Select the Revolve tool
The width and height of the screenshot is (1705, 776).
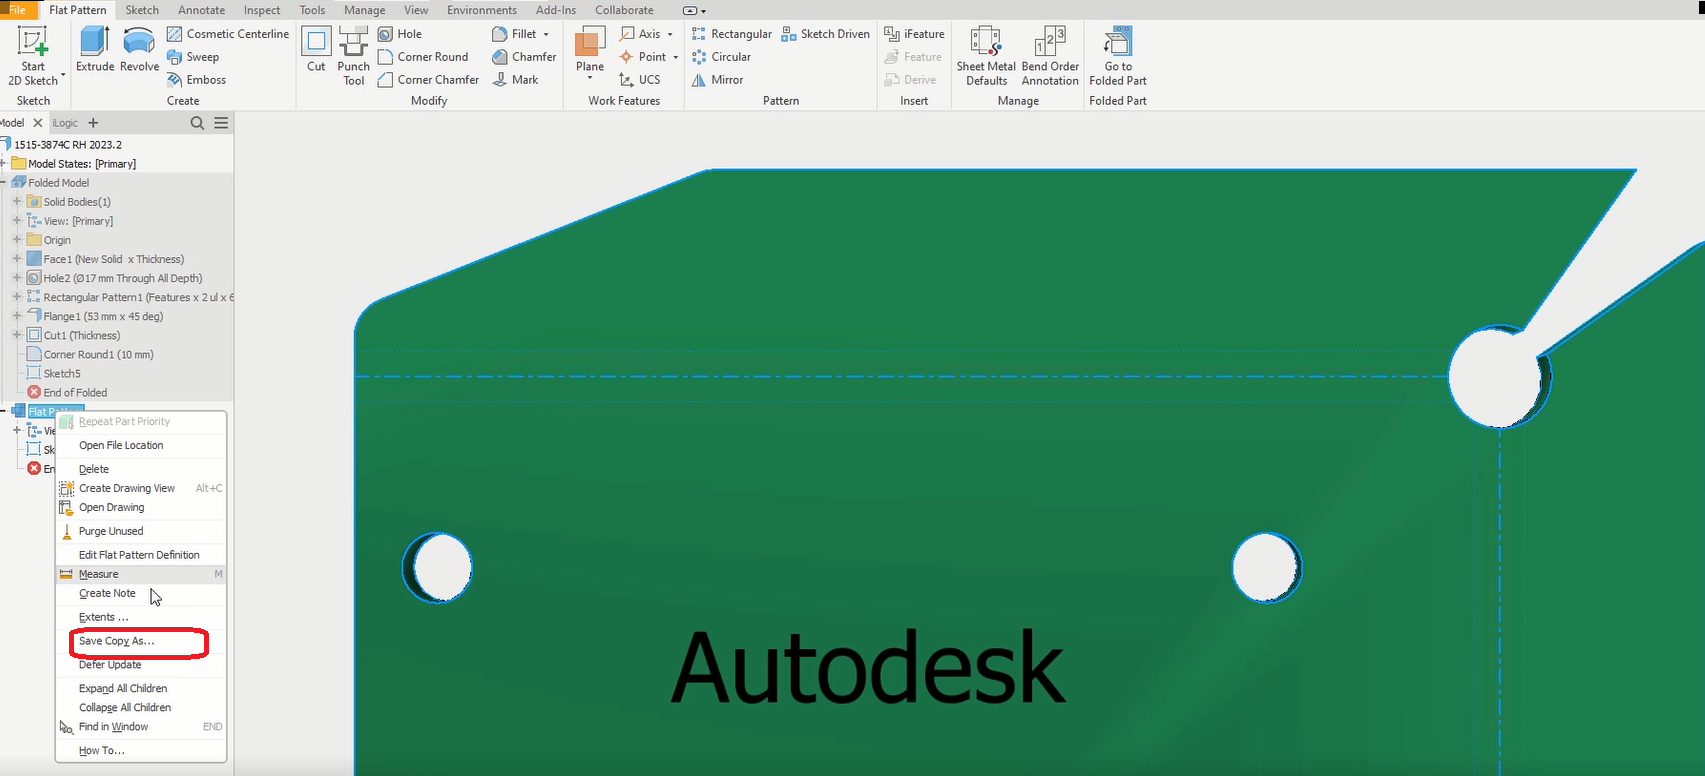139,50
